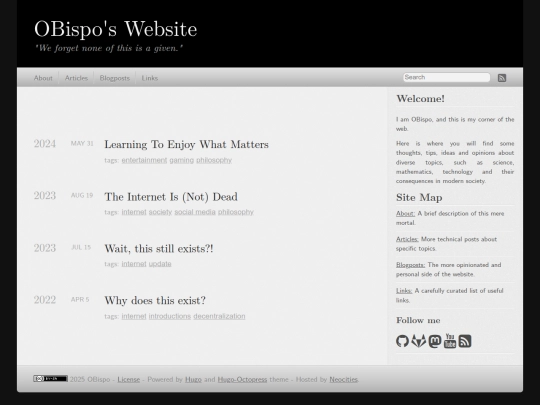The height and width of the screenshot is (405, 540).
Task: Select the decentralization tag
Action: pos(219,316)
